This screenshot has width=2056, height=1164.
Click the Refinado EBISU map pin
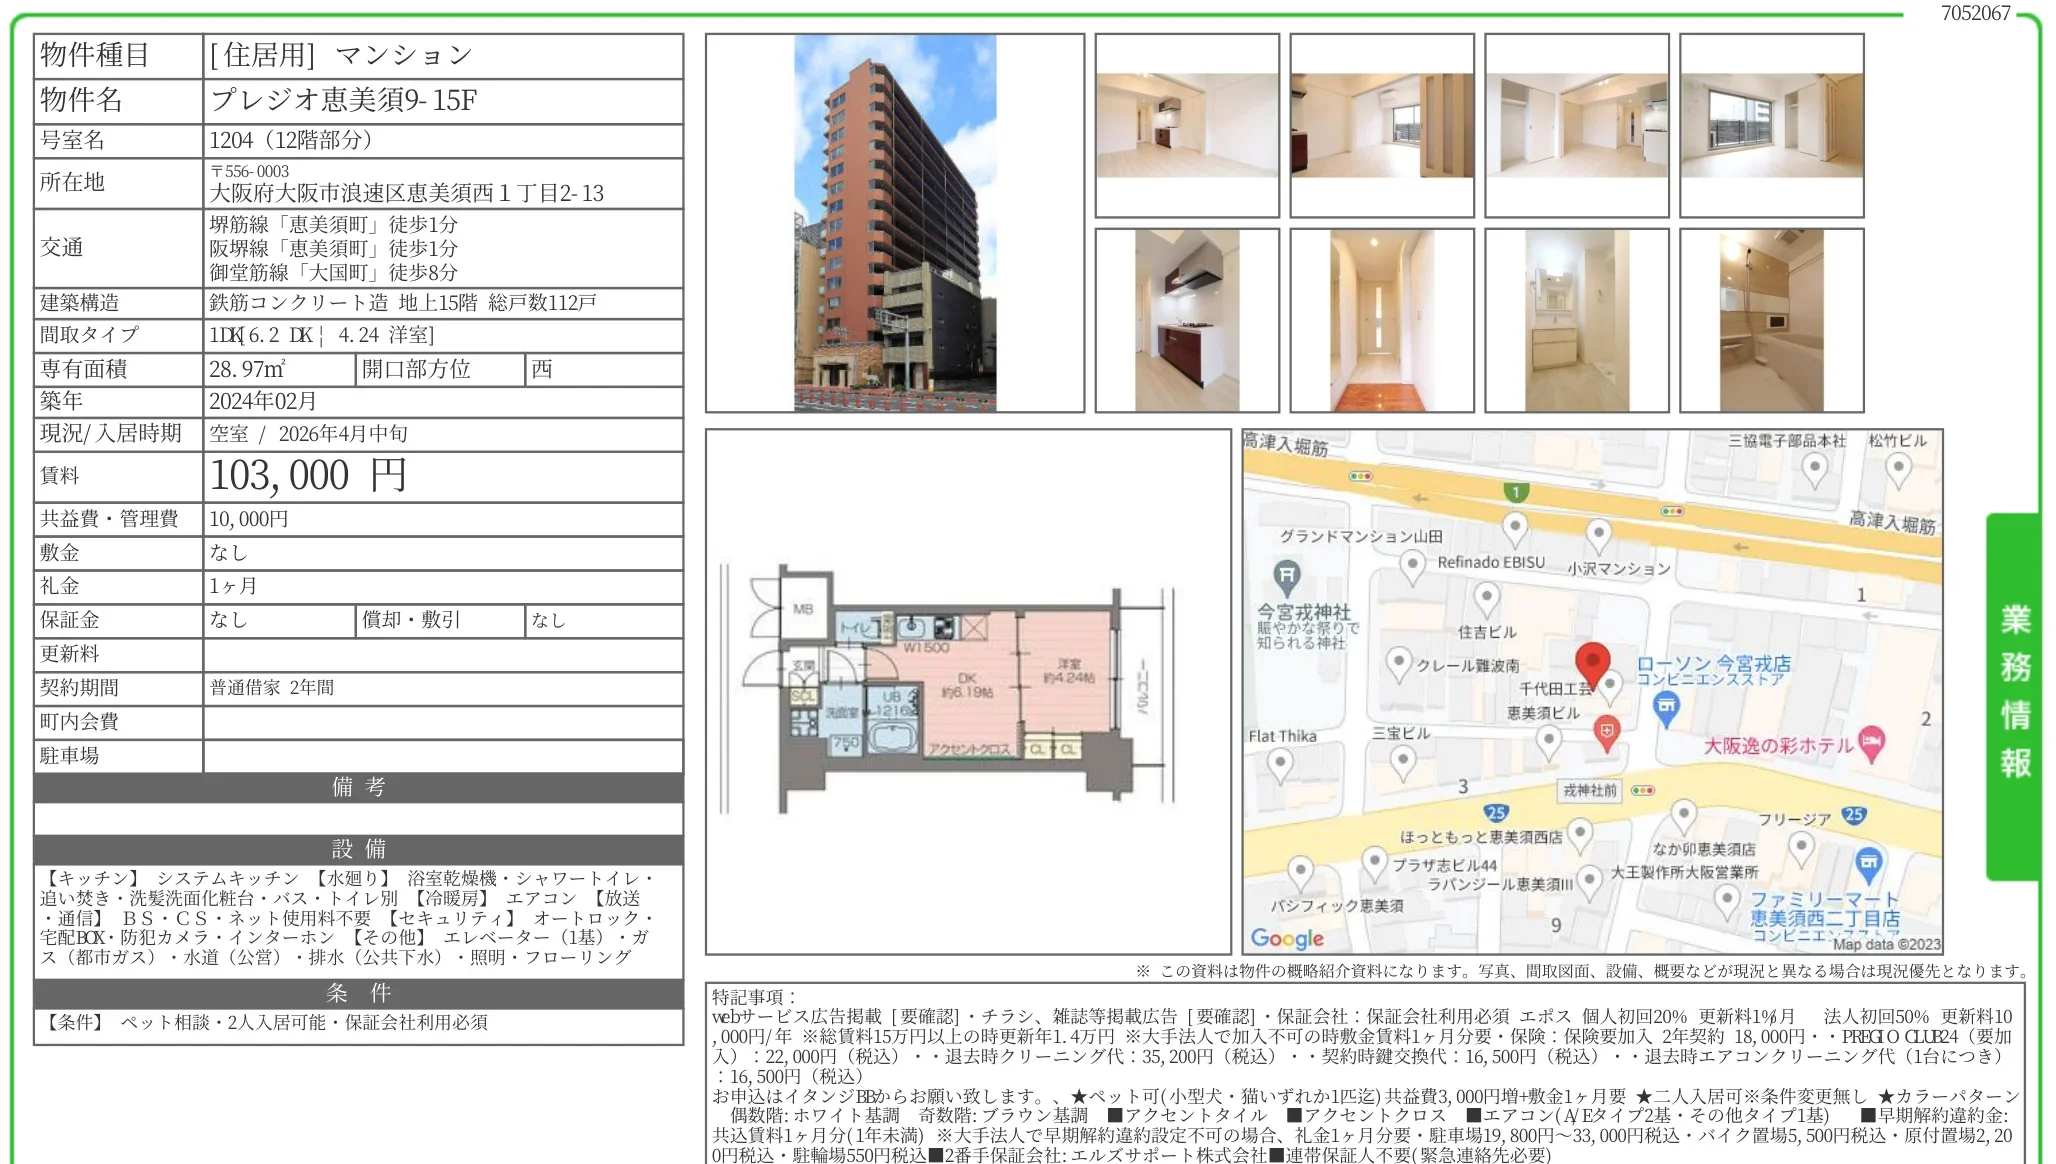point(1411,565)
